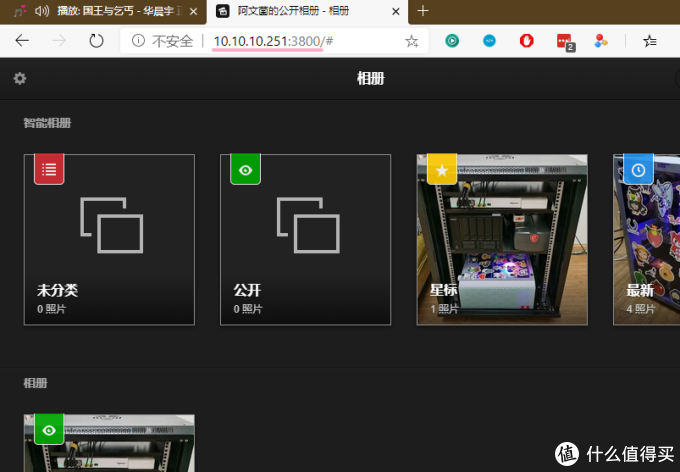Click the blue clock badge on 最新 album
680x472 pixels.
point(638,169)
